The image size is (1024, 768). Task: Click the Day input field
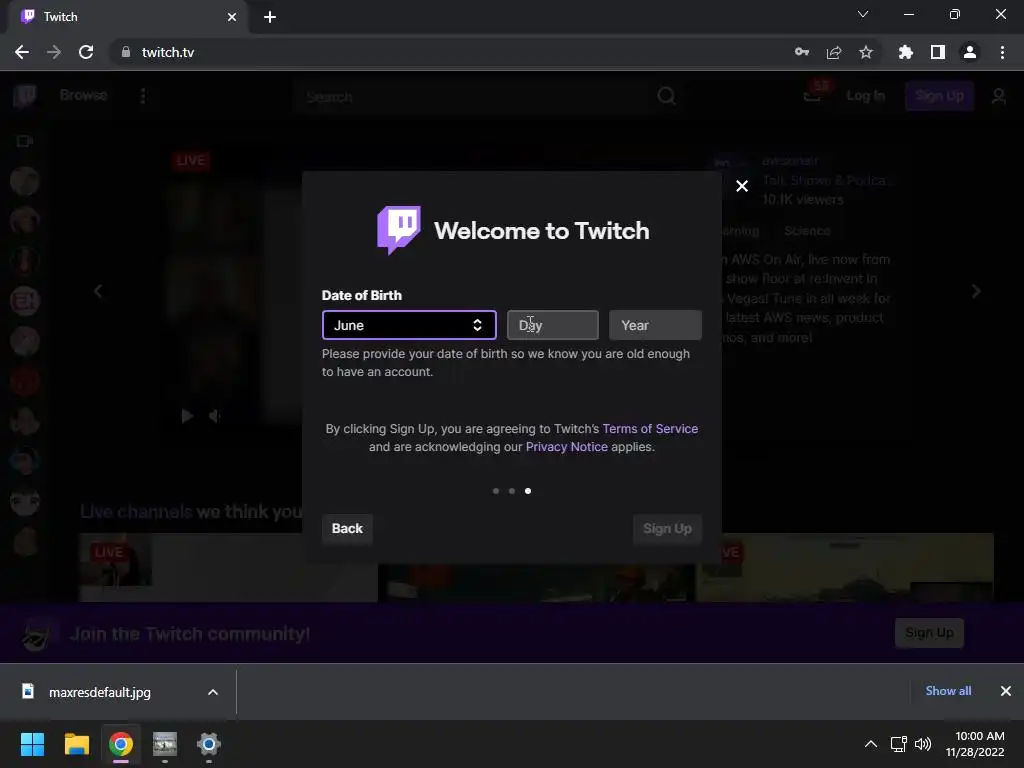552,325
